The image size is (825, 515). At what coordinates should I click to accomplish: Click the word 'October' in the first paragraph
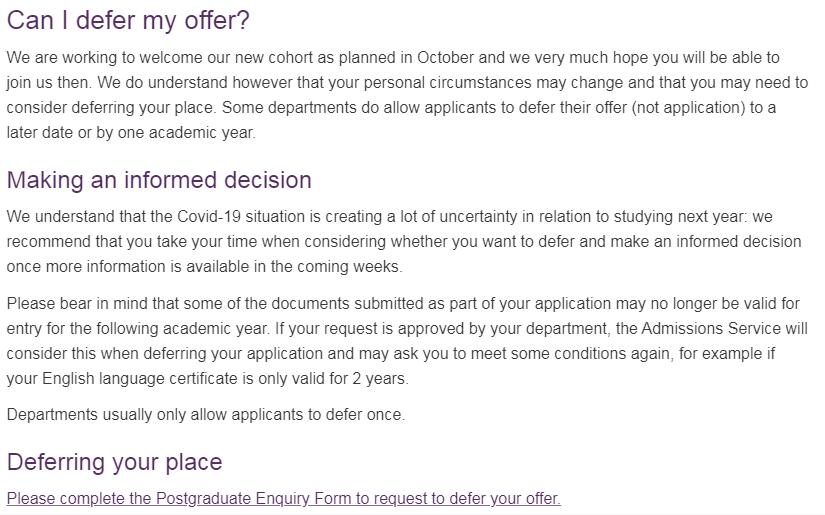446,58
